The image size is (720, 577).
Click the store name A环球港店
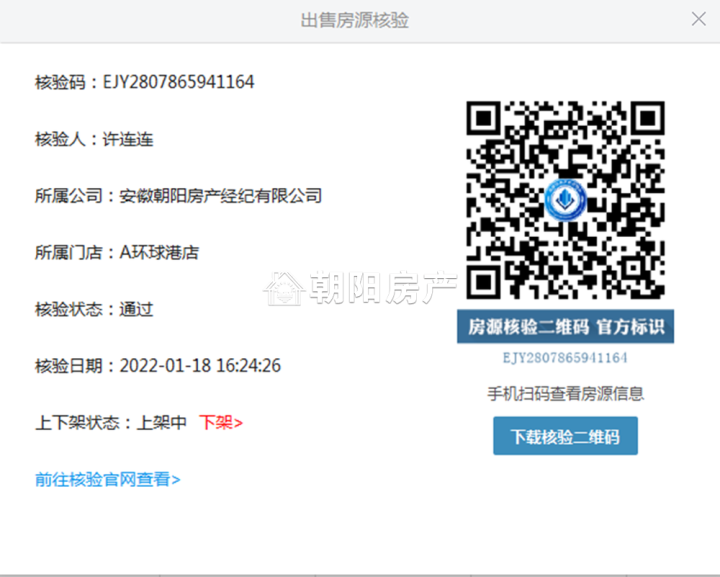pyautogui.click(x=159, y=252)
